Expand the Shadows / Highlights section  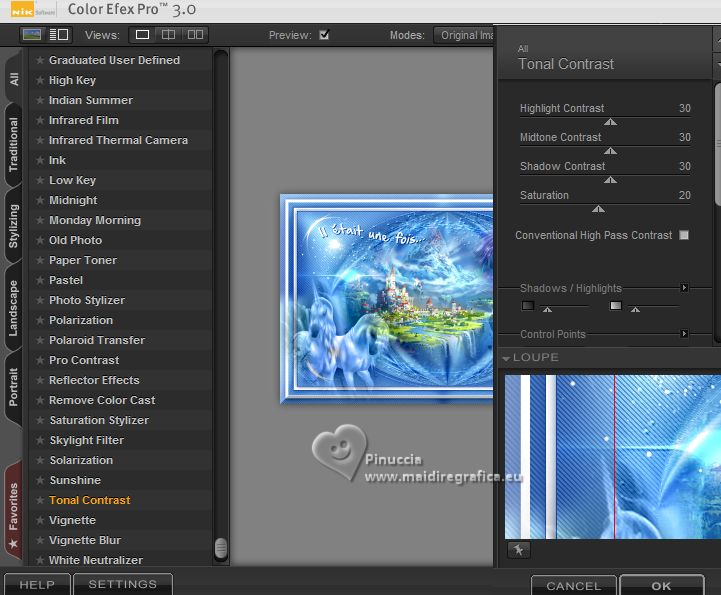[684, 288]
